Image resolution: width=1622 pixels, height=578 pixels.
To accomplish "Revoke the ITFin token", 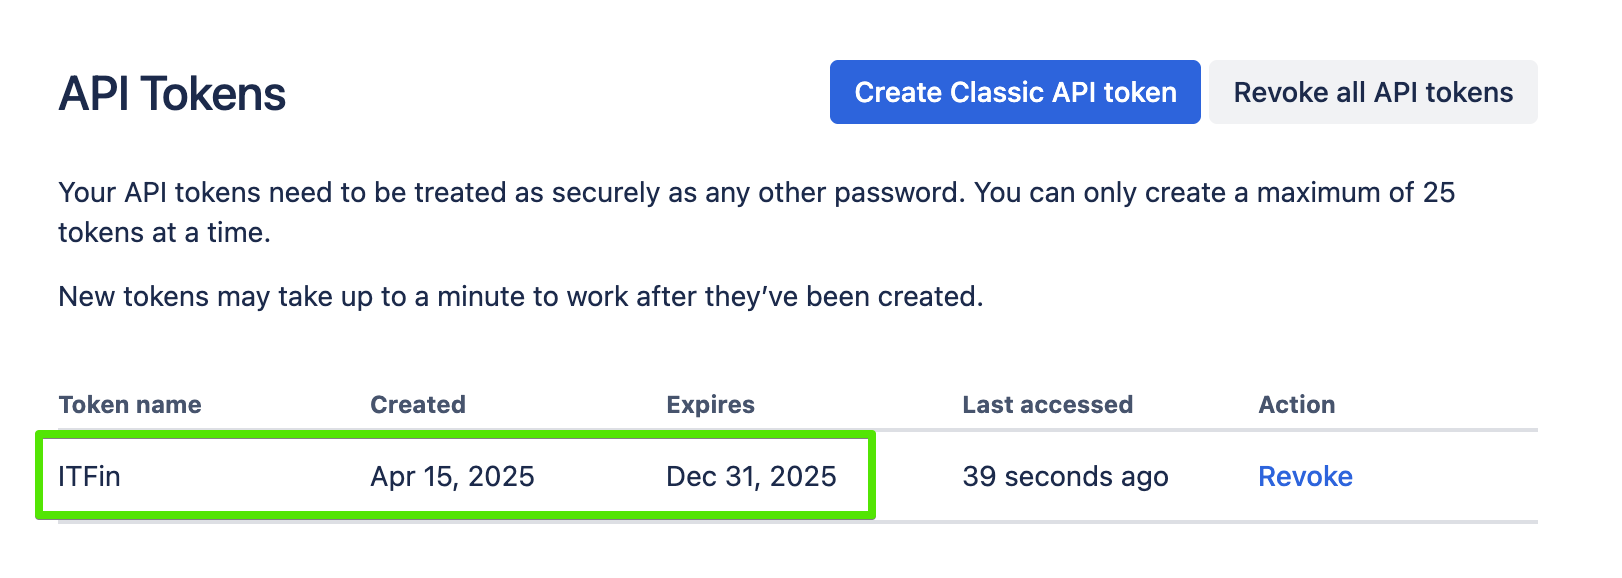I will click(x=1305, y=476).
